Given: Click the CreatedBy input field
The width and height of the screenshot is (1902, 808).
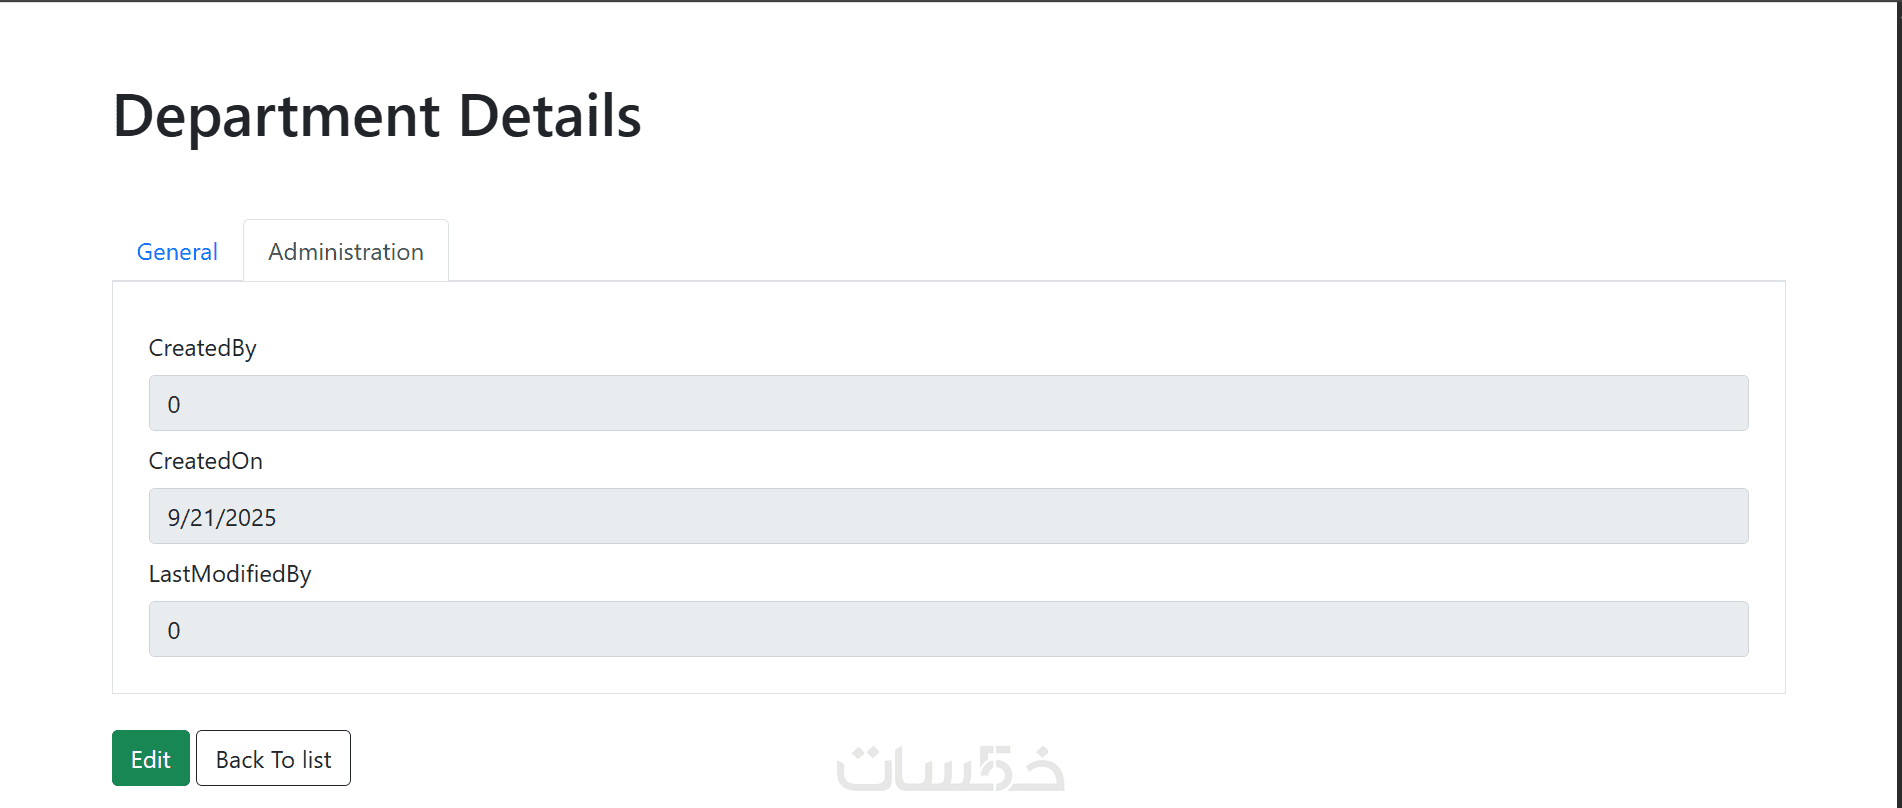Looking at the screenshot, I should (x=948, y=404).
